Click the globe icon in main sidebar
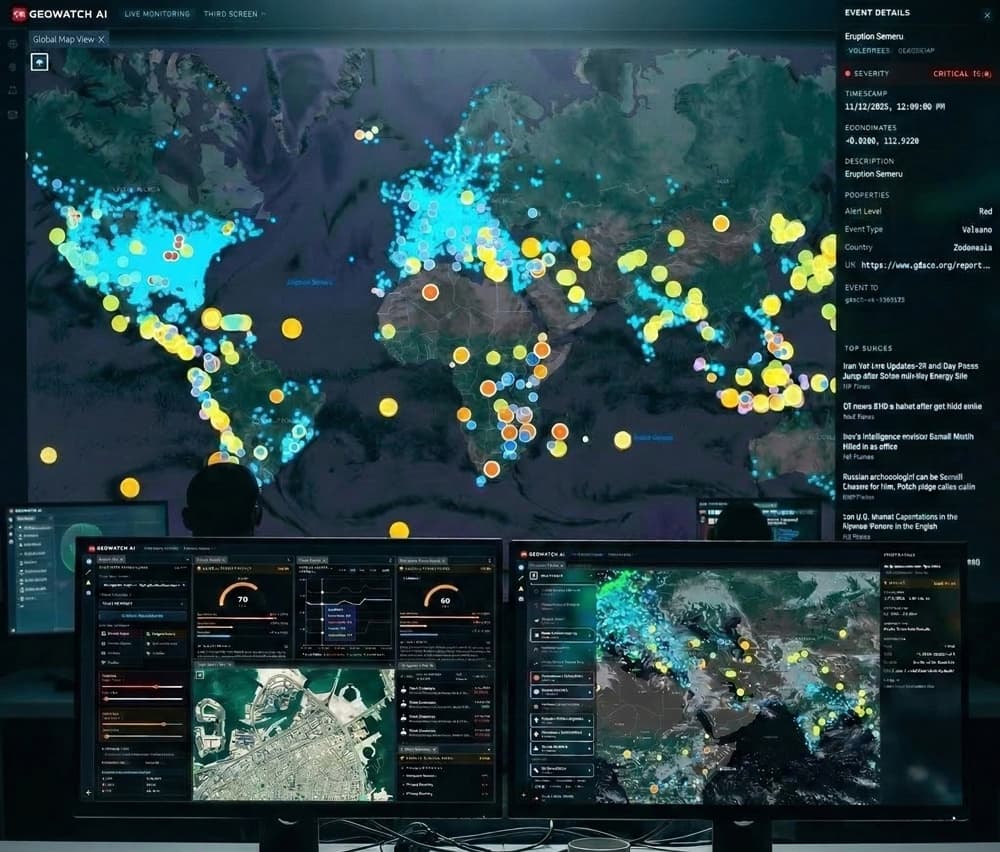This screenshot has width=1000, height=852. pos(12,44)
